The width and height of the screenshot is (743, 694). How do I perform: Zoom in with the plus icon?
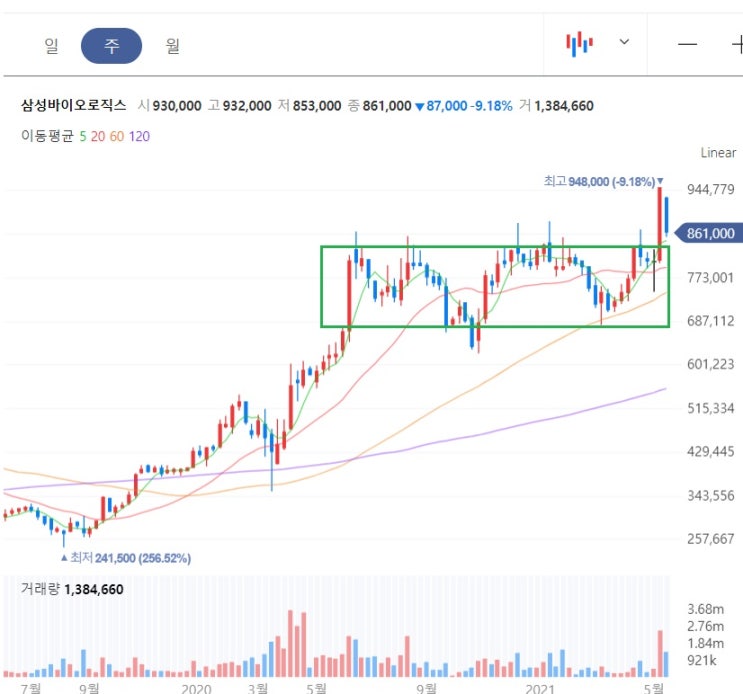[x=737, y=44]
